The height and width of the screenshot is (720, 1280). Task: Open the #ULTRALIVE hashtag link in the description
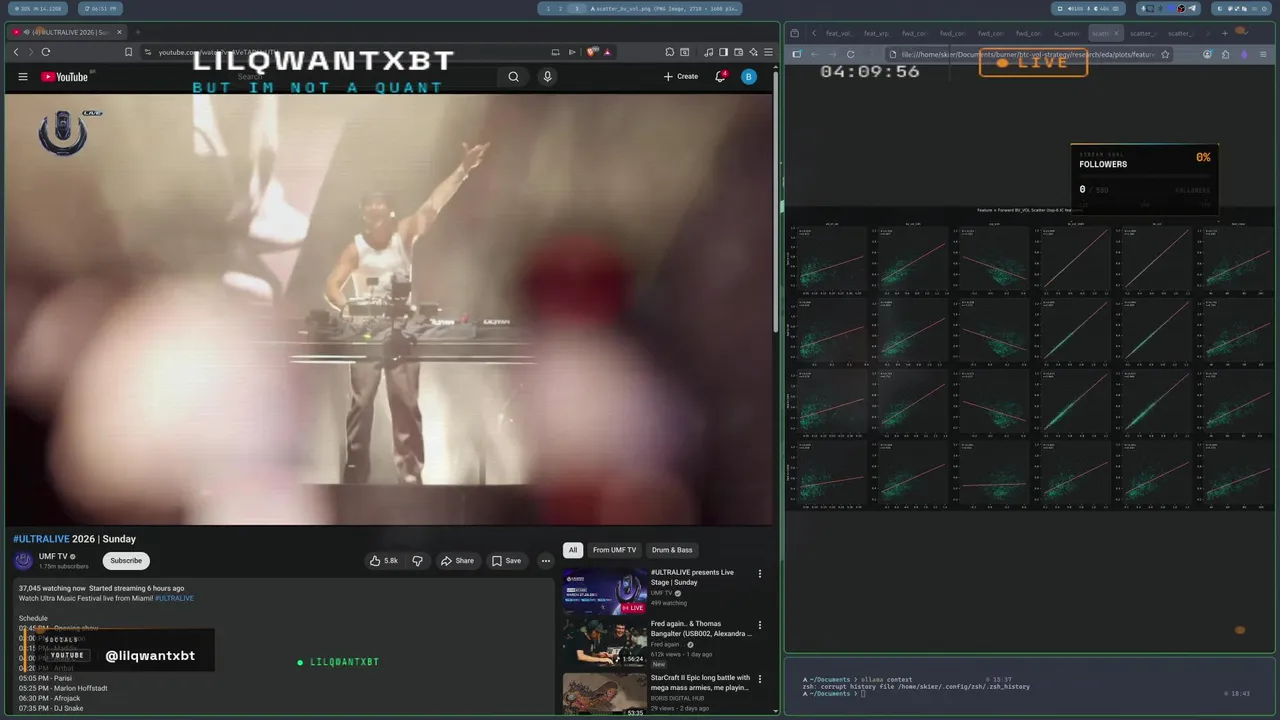coord(174,598)
